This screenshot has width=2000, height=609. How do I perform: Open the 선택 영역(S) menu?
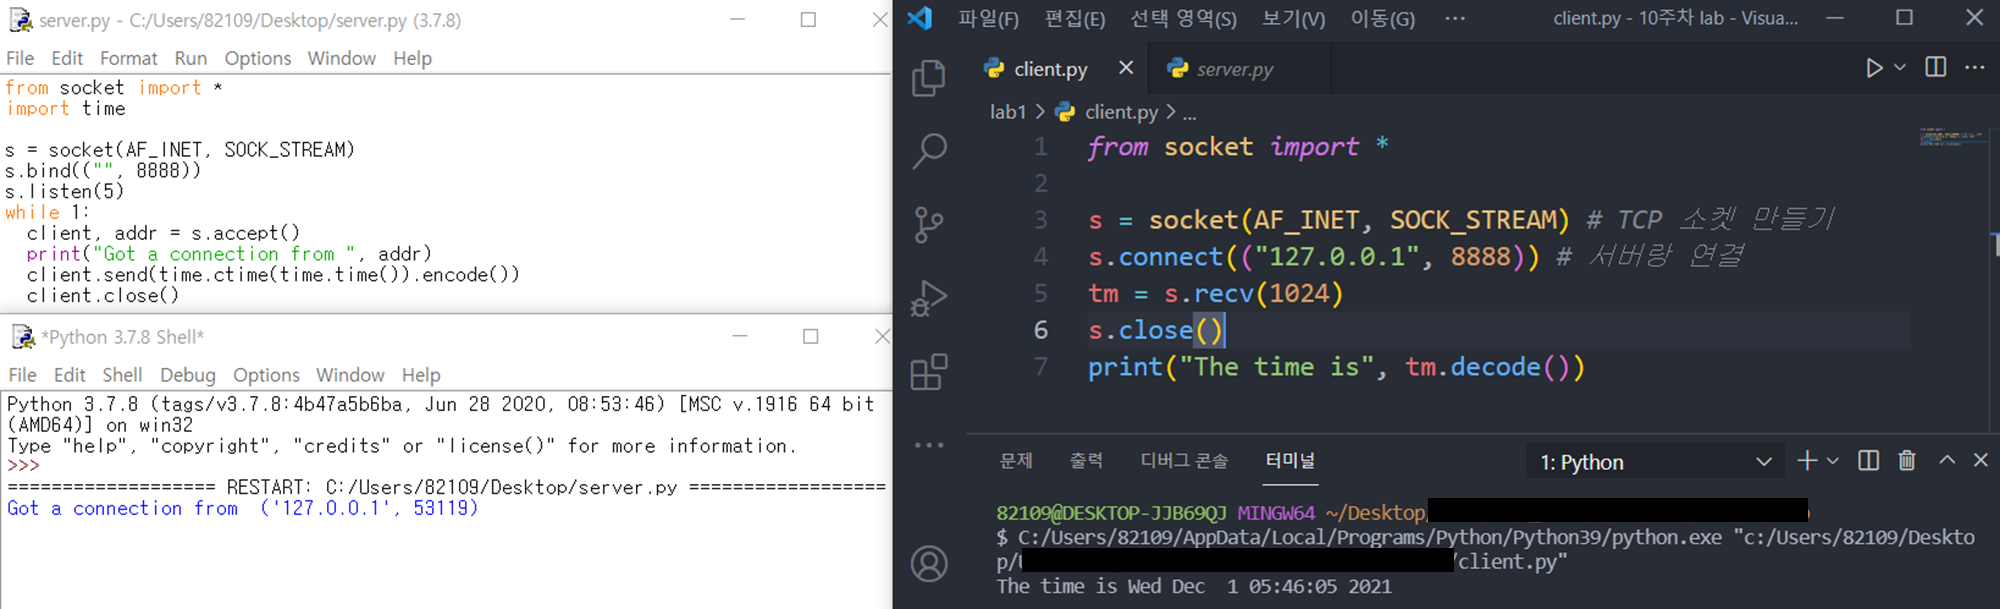[x=1183, y=19]
